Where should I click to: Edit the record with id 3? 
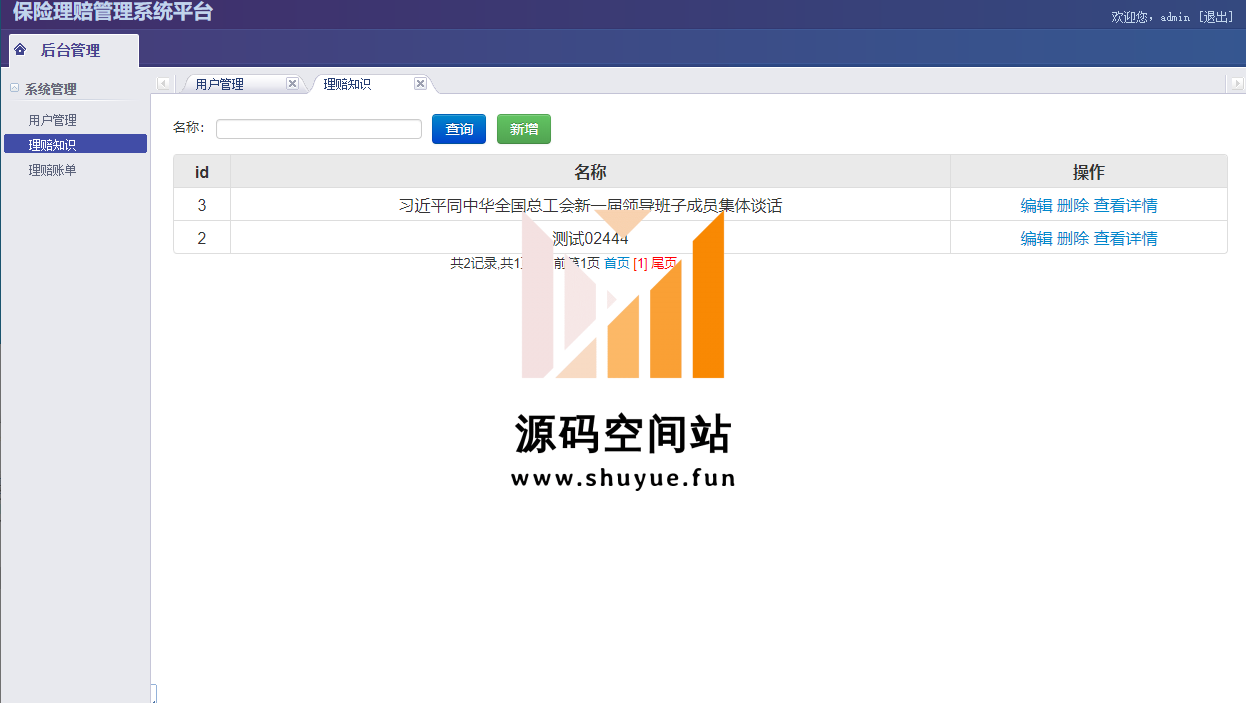pos(1036,205)
